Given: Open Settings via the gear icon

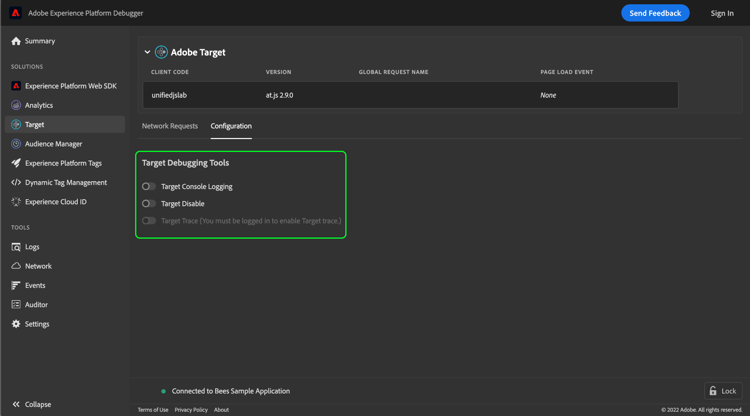Looking at the screenshot, I should pyautogui.click(x=16, y=324).
